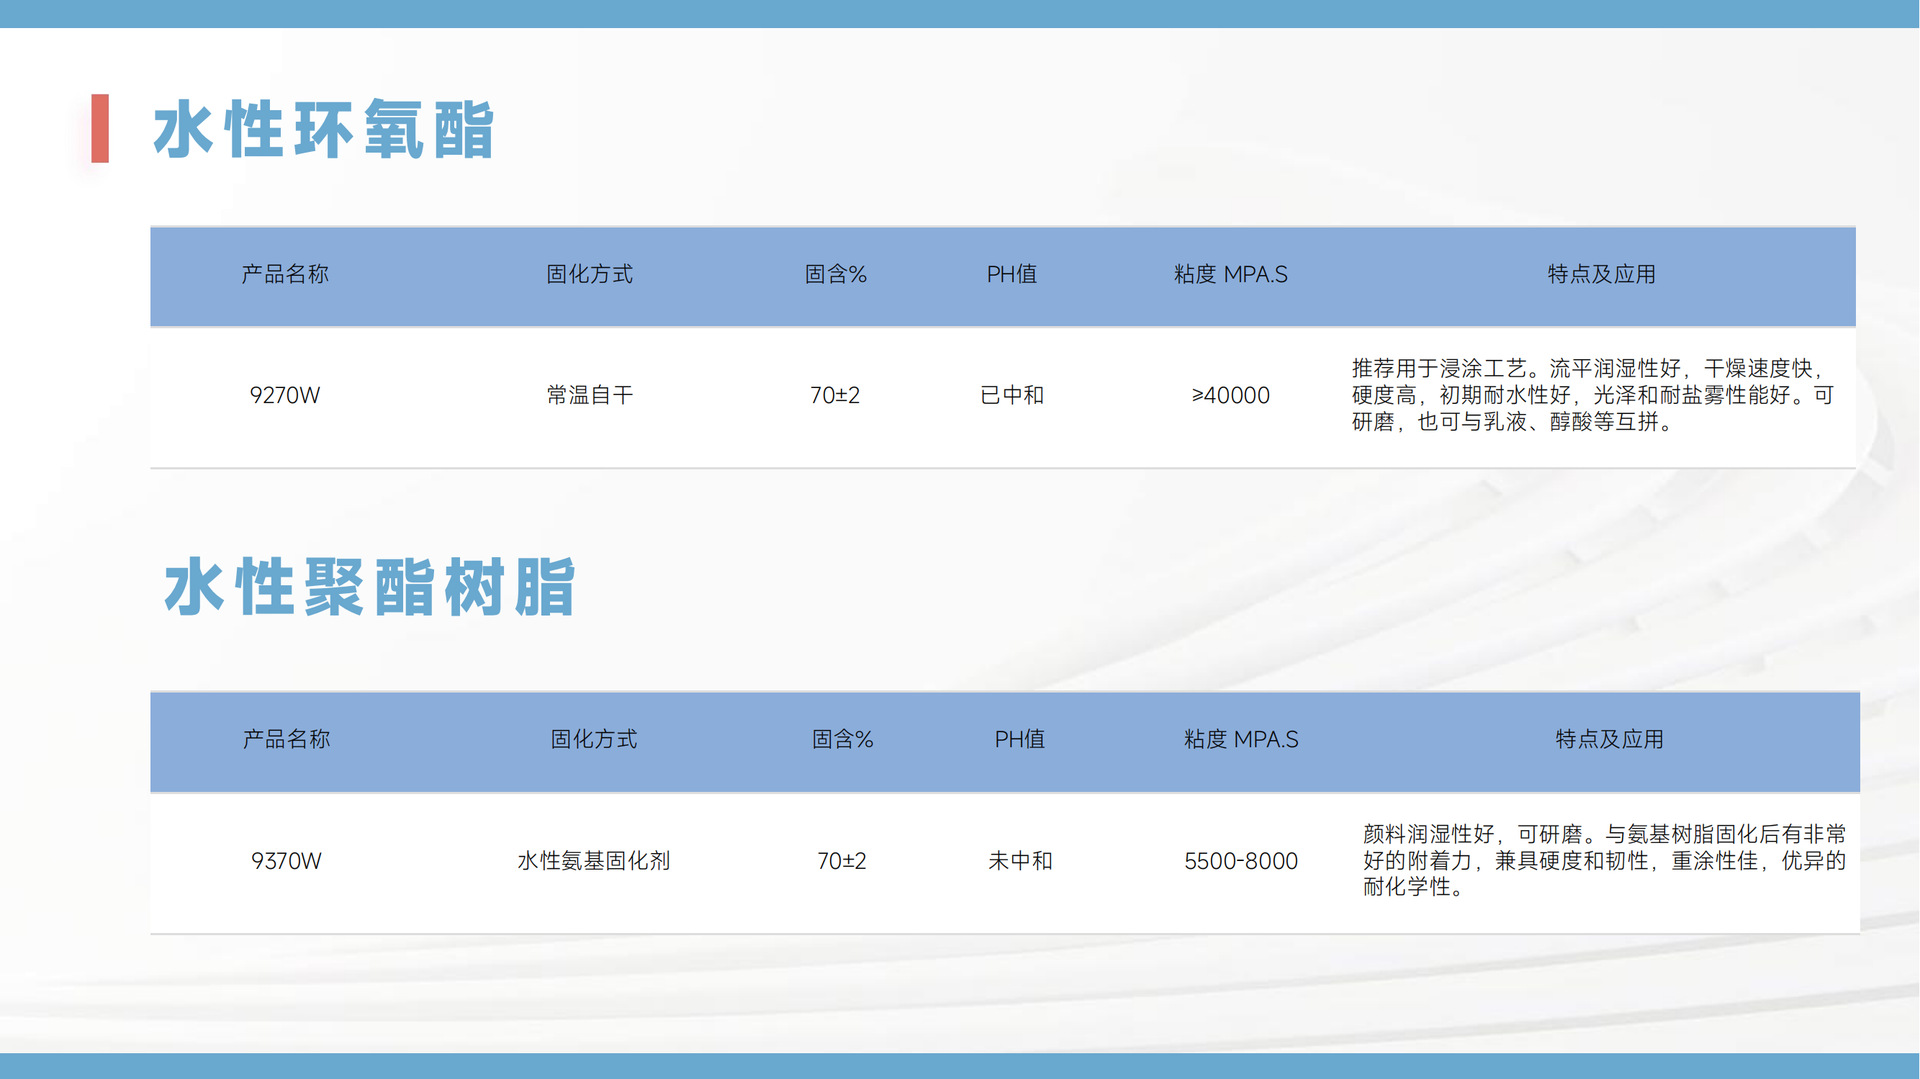Click the 常温自干 curing method cell
Image resolution: width=1920 pixels, height=1079 pixels.
click(590, 396)
